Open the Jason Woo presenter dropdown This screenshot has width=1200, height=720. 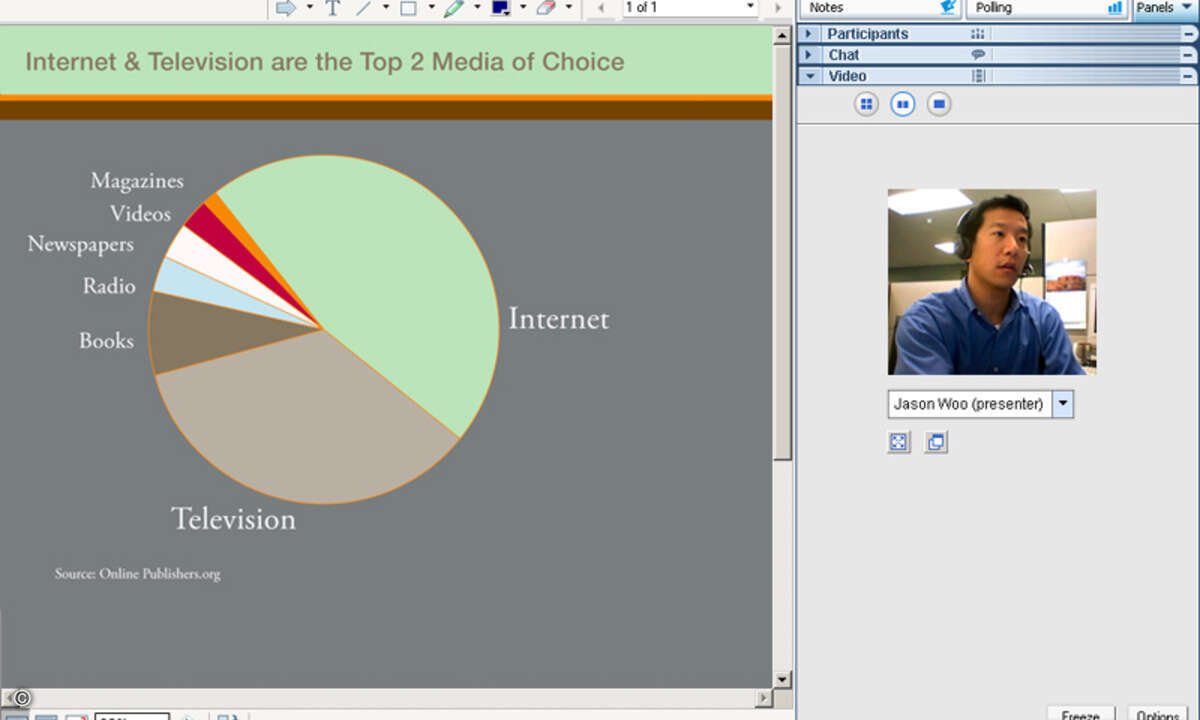1063,404
